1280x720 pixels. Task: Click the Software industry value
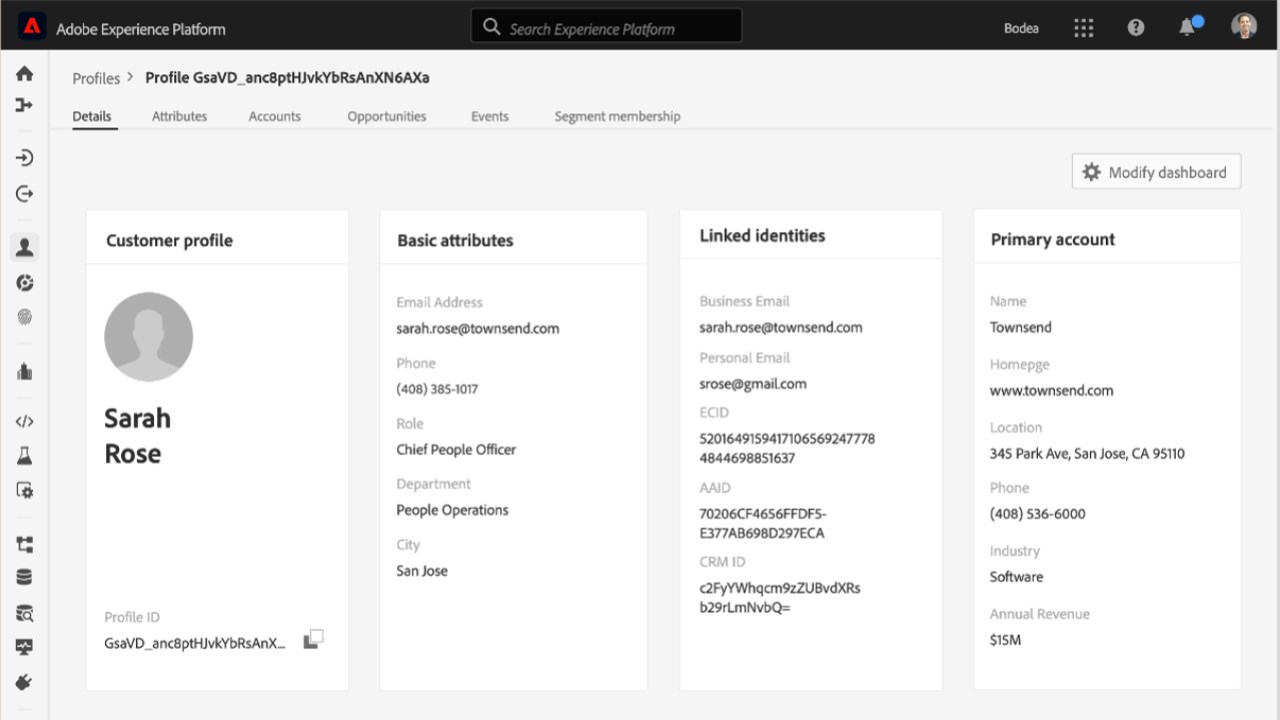1016,577
